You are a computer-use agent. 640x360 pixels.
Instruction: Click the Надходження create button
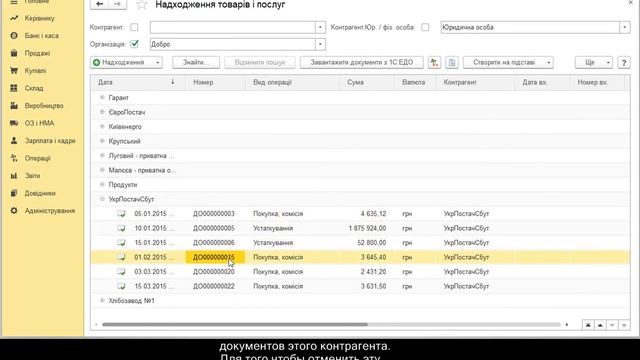tap(121, 62)
